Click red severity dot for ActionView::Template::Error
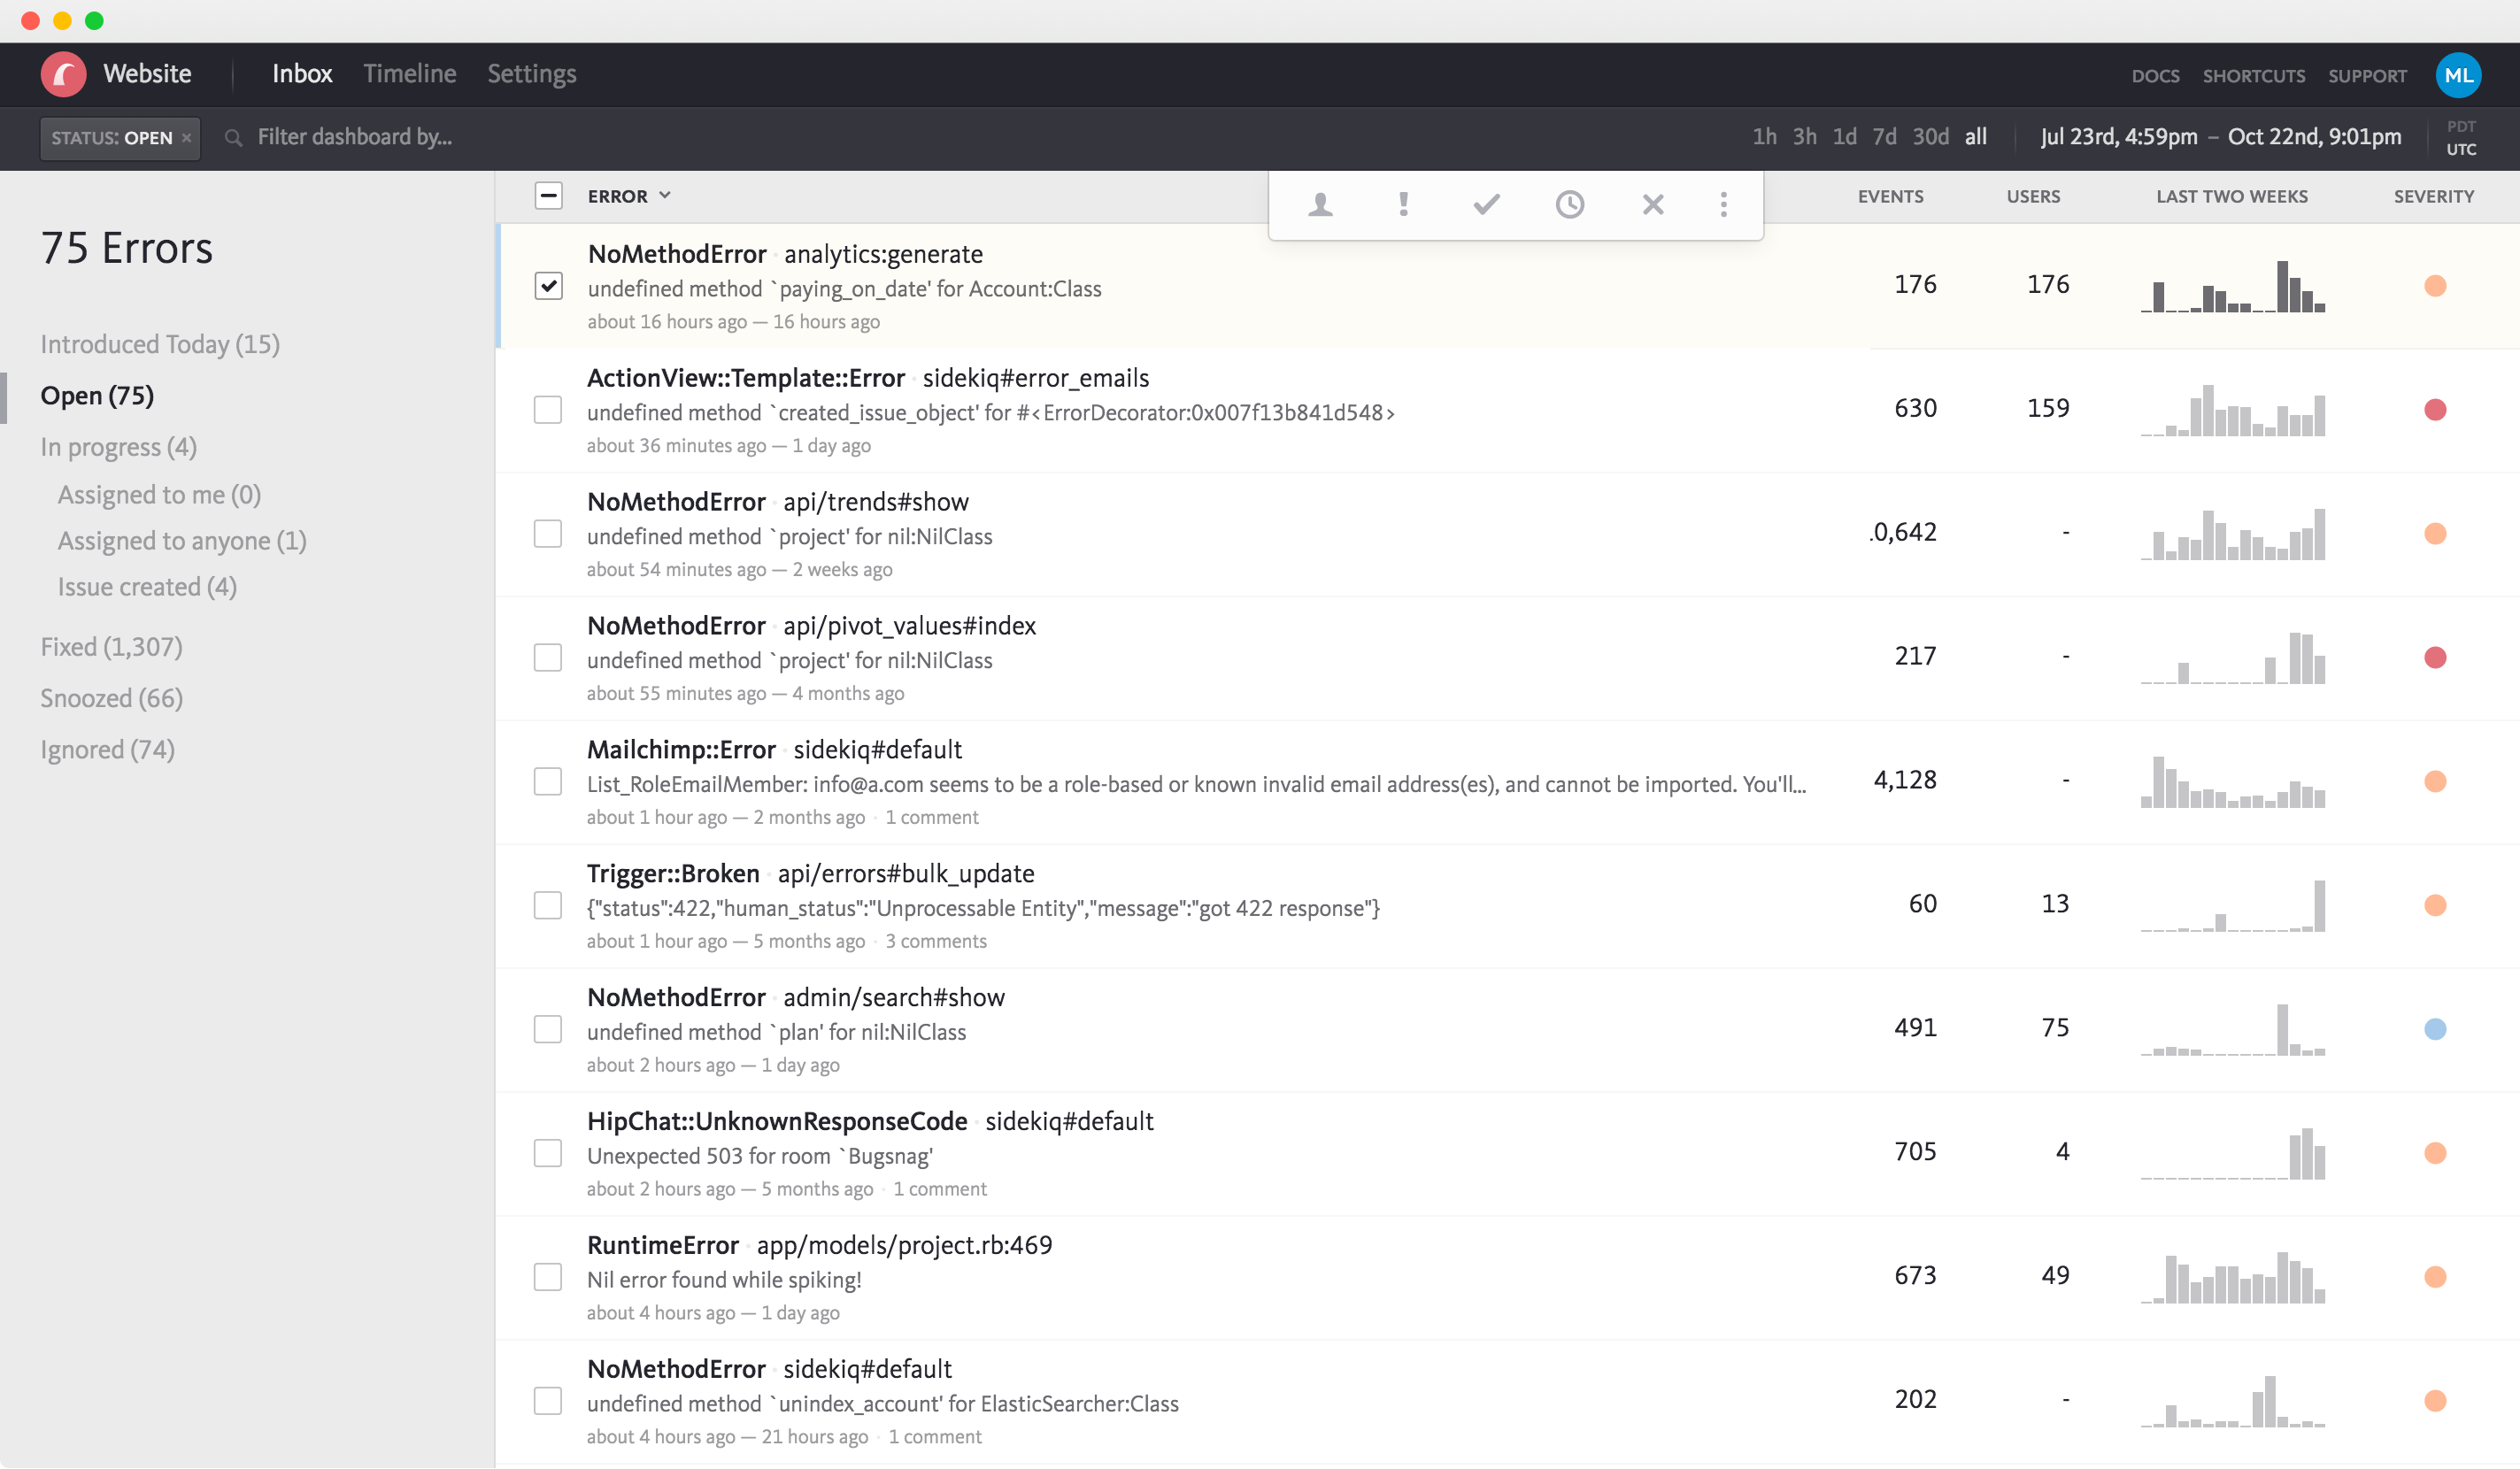 point(2434,410)
